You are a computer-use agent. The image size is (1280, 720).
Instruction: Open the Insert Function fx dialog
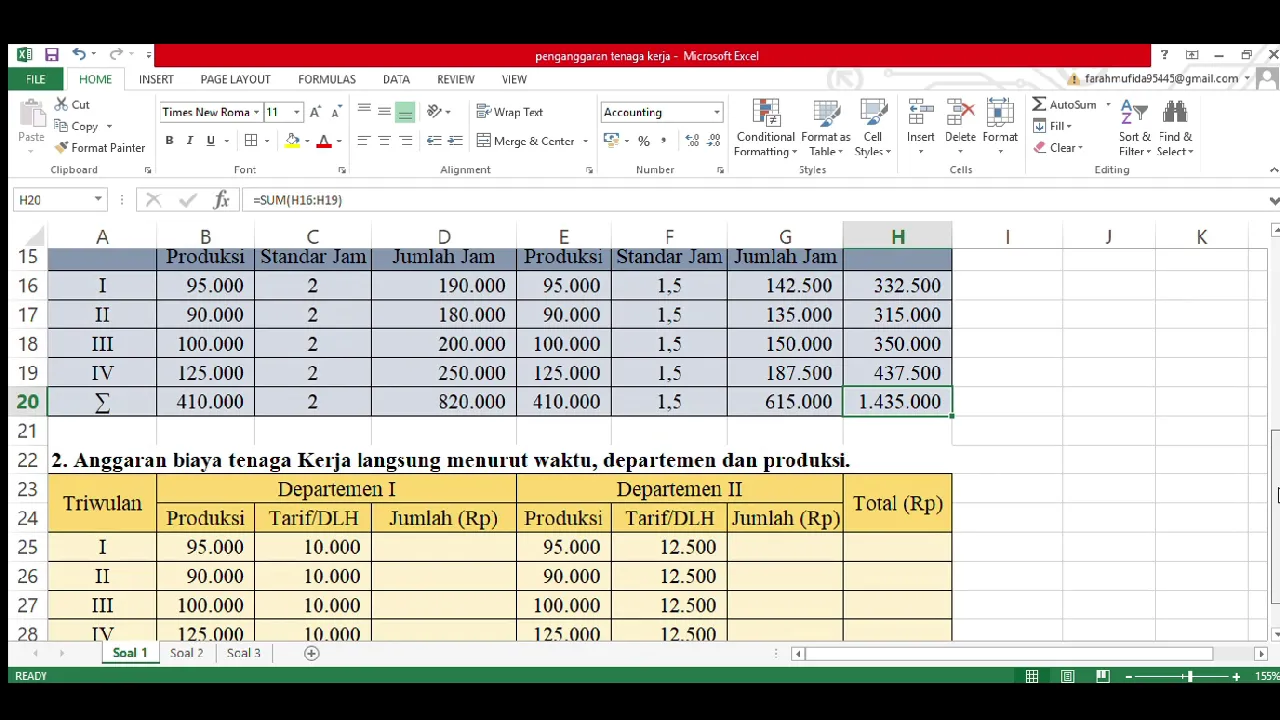[x=221, y=200]
